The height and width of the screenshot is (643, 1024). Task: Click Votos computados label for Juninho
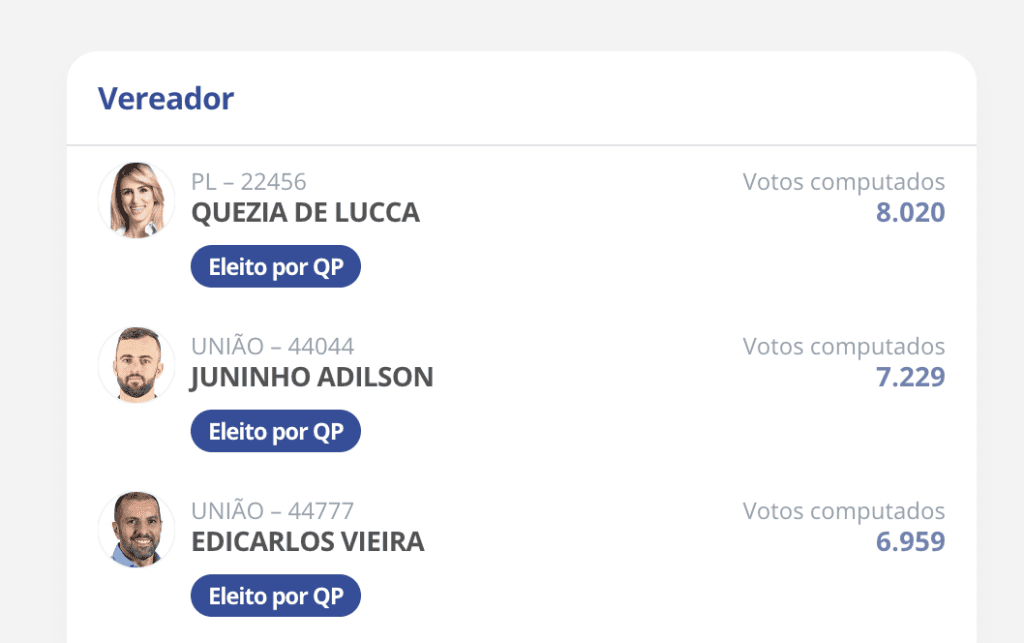pyautogui.click(x=844, y=347)
